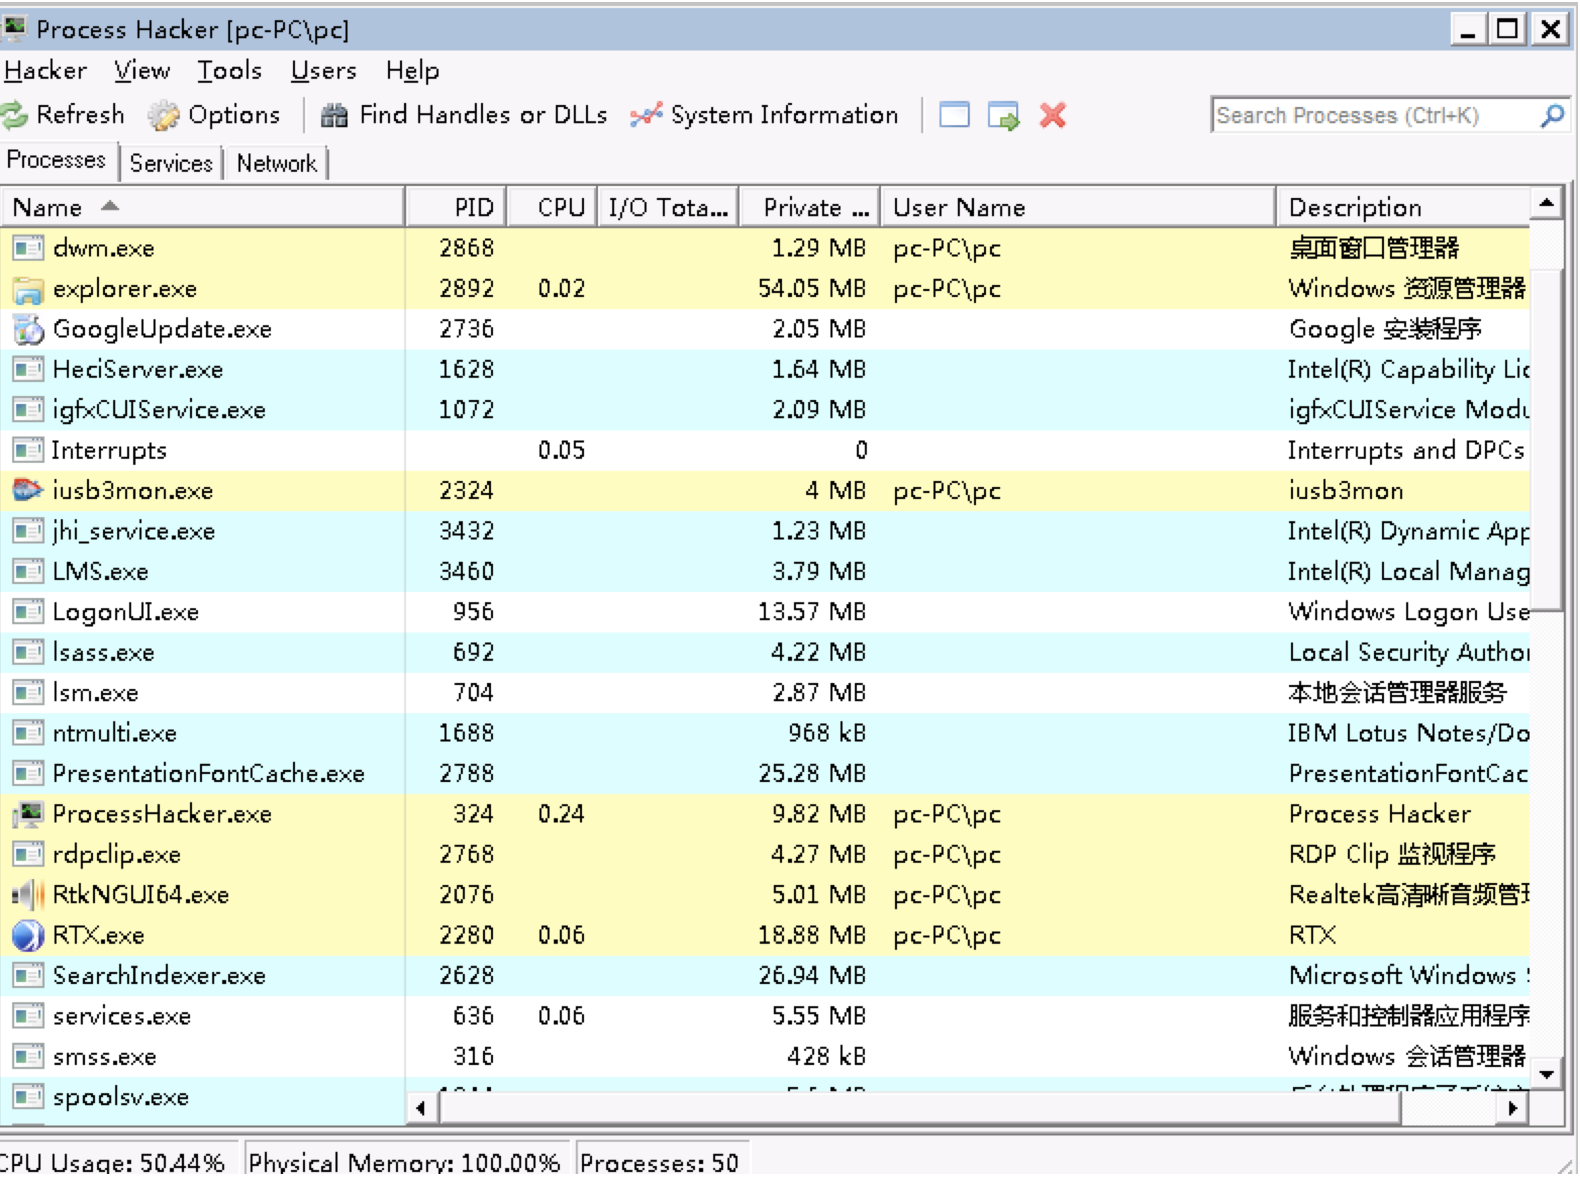
Task: Sort by the Name column header
Action: coord(203,208)
